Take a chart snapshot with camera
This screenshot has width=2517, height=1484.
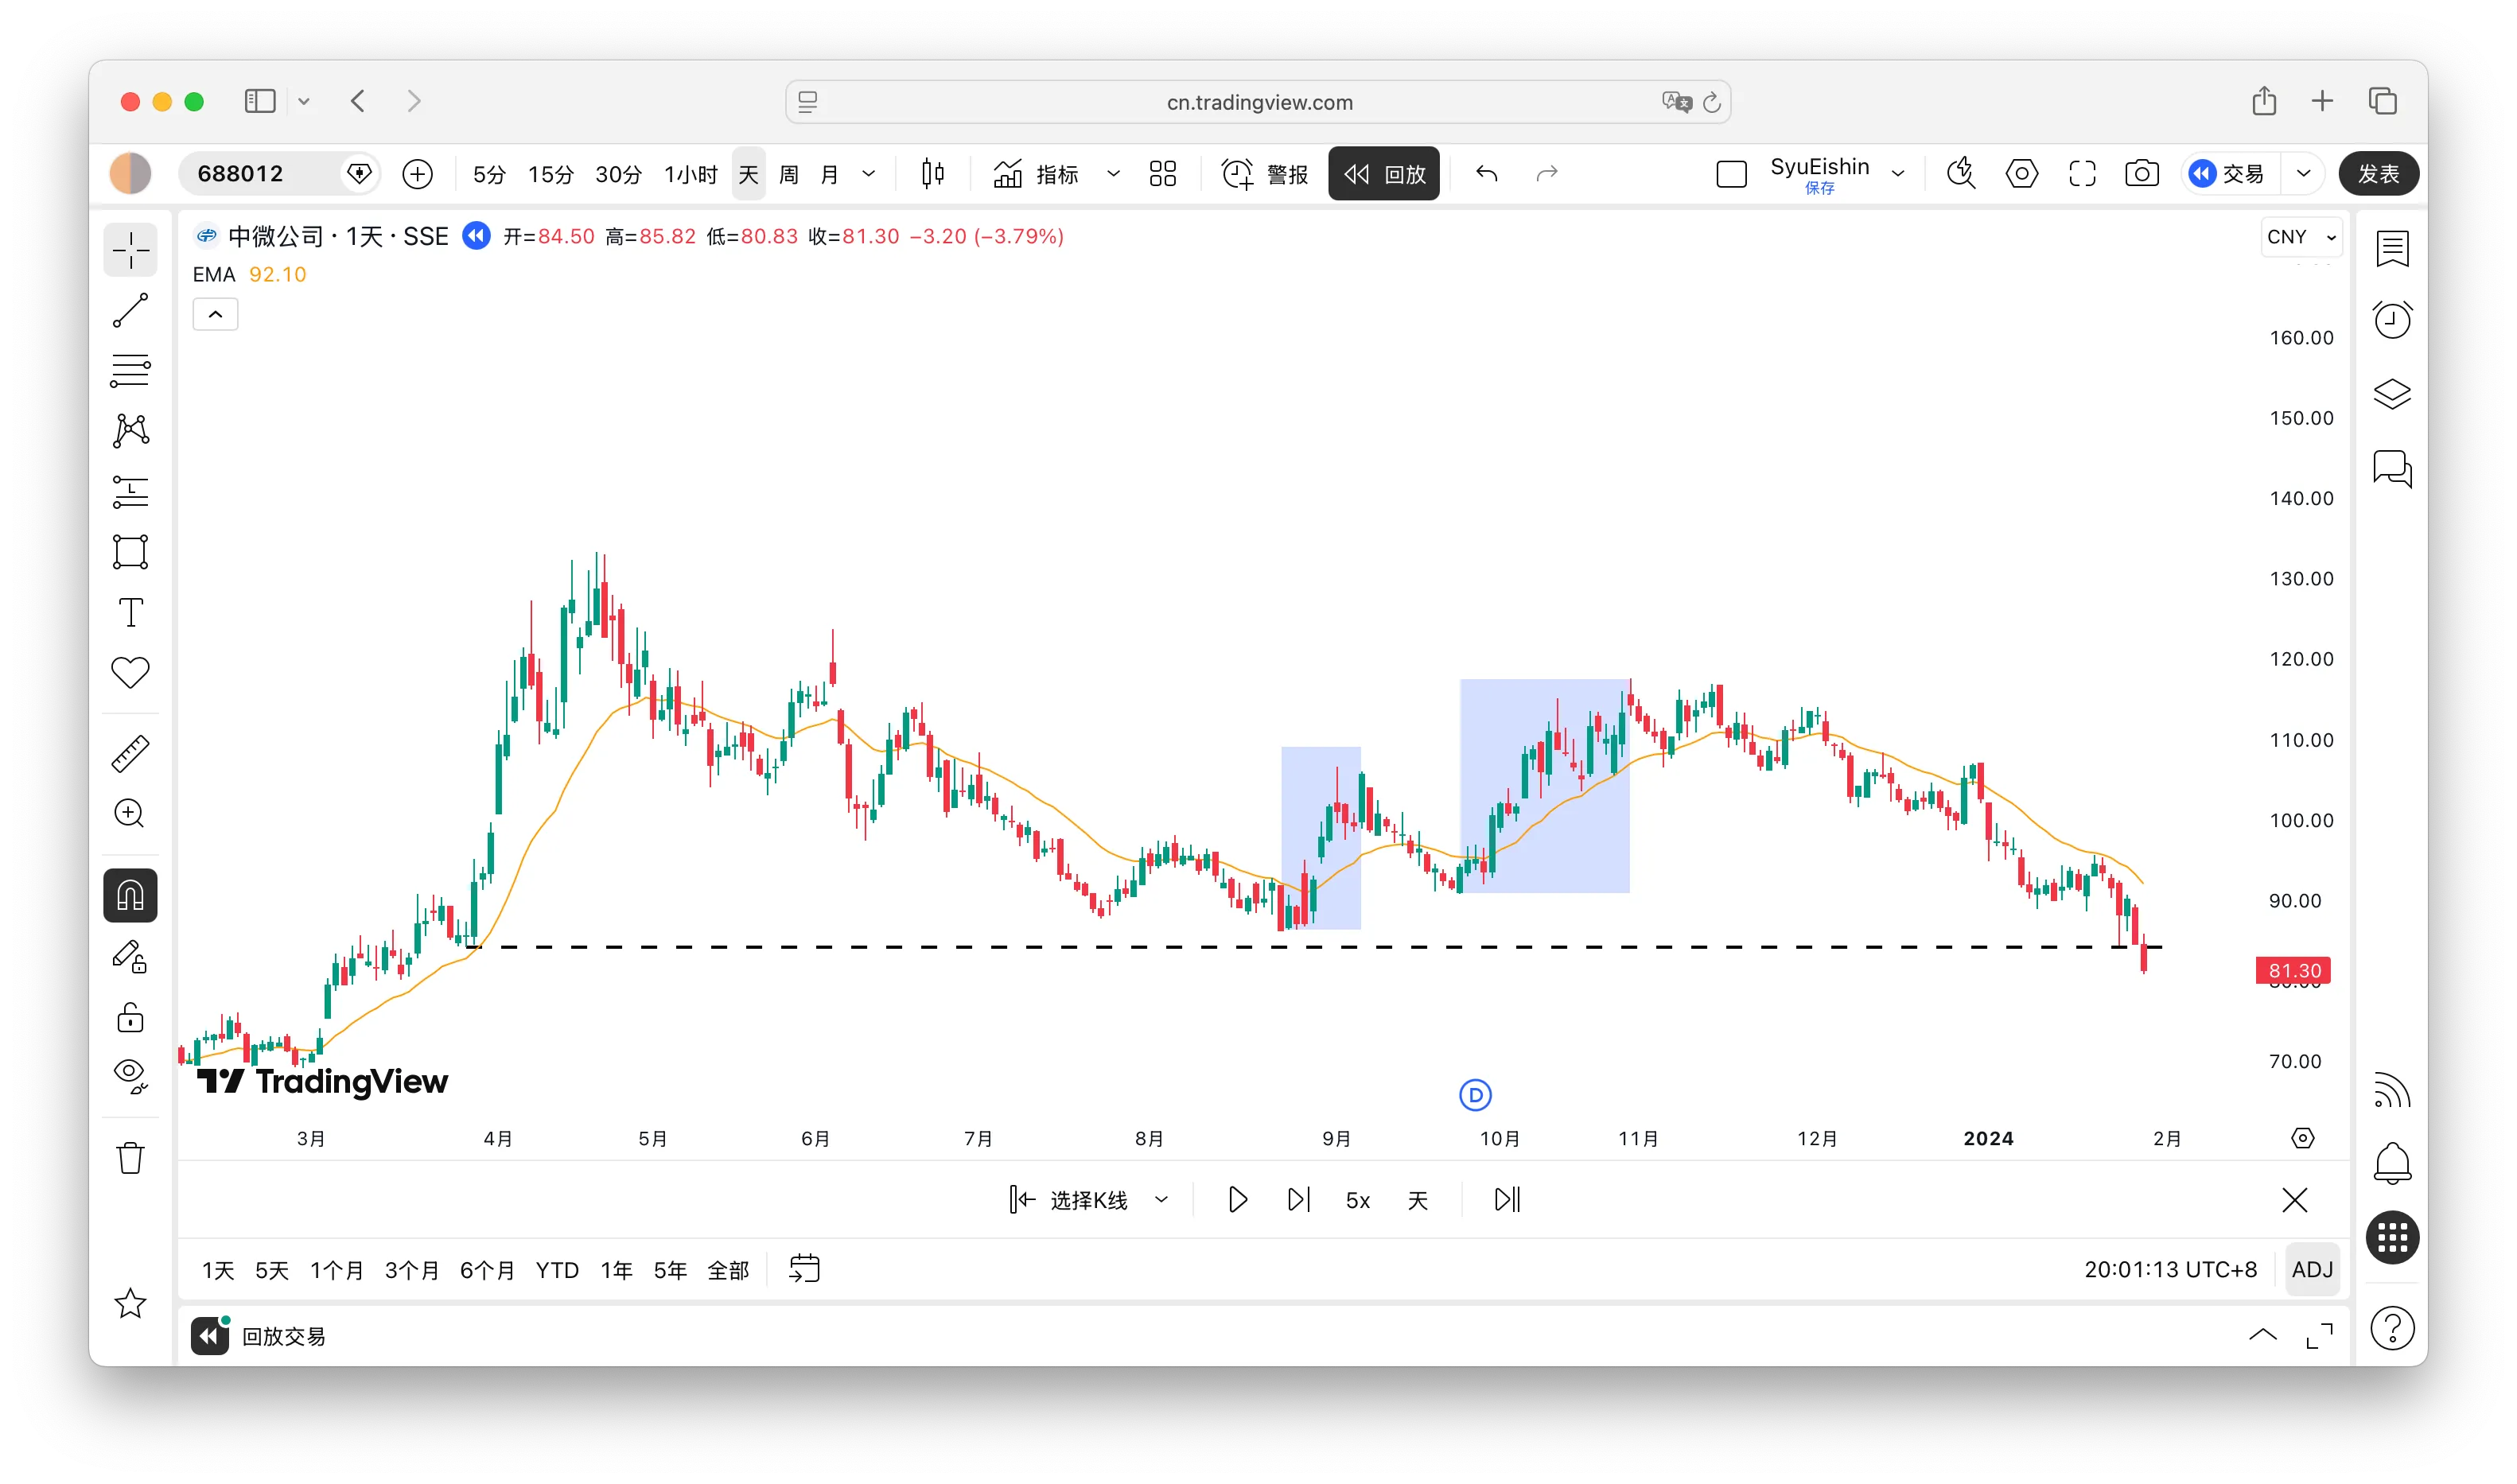pyautogui.click(x=2142, y=174)
